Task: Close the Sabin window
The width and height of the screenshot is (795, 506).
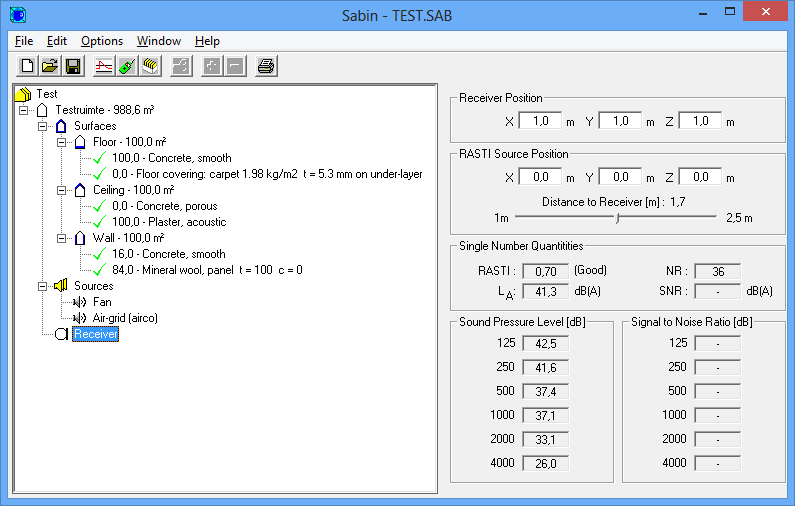Action: click(x=766, y=11)
